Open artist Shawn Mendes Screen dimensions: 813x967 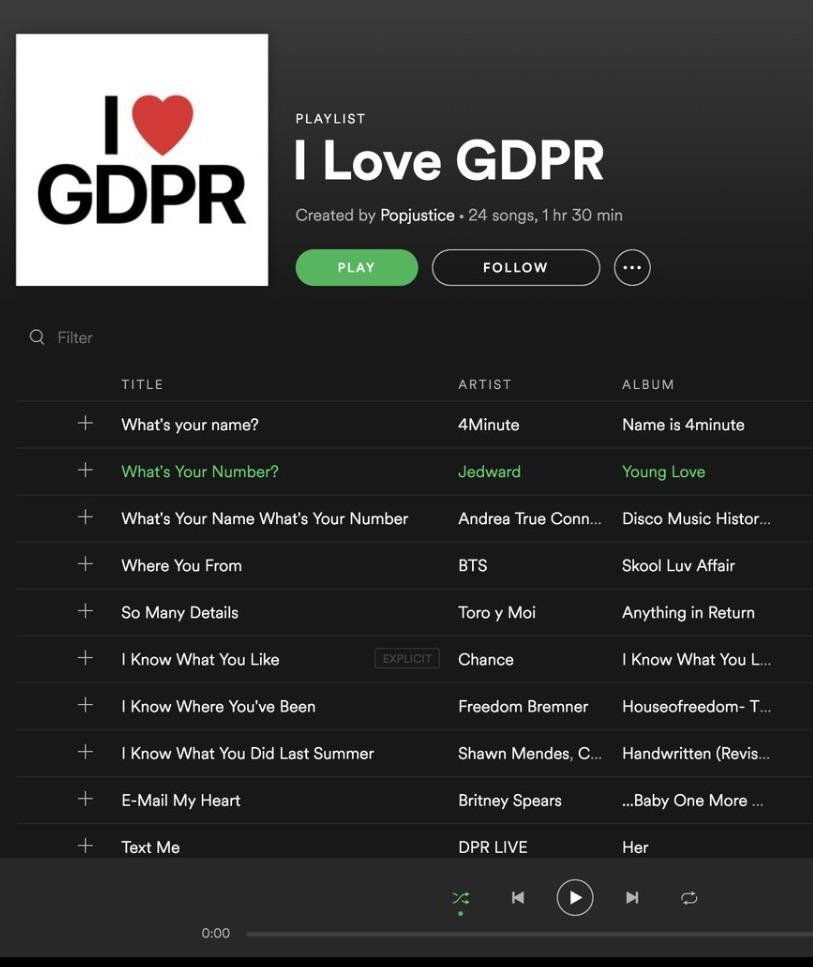529,753
